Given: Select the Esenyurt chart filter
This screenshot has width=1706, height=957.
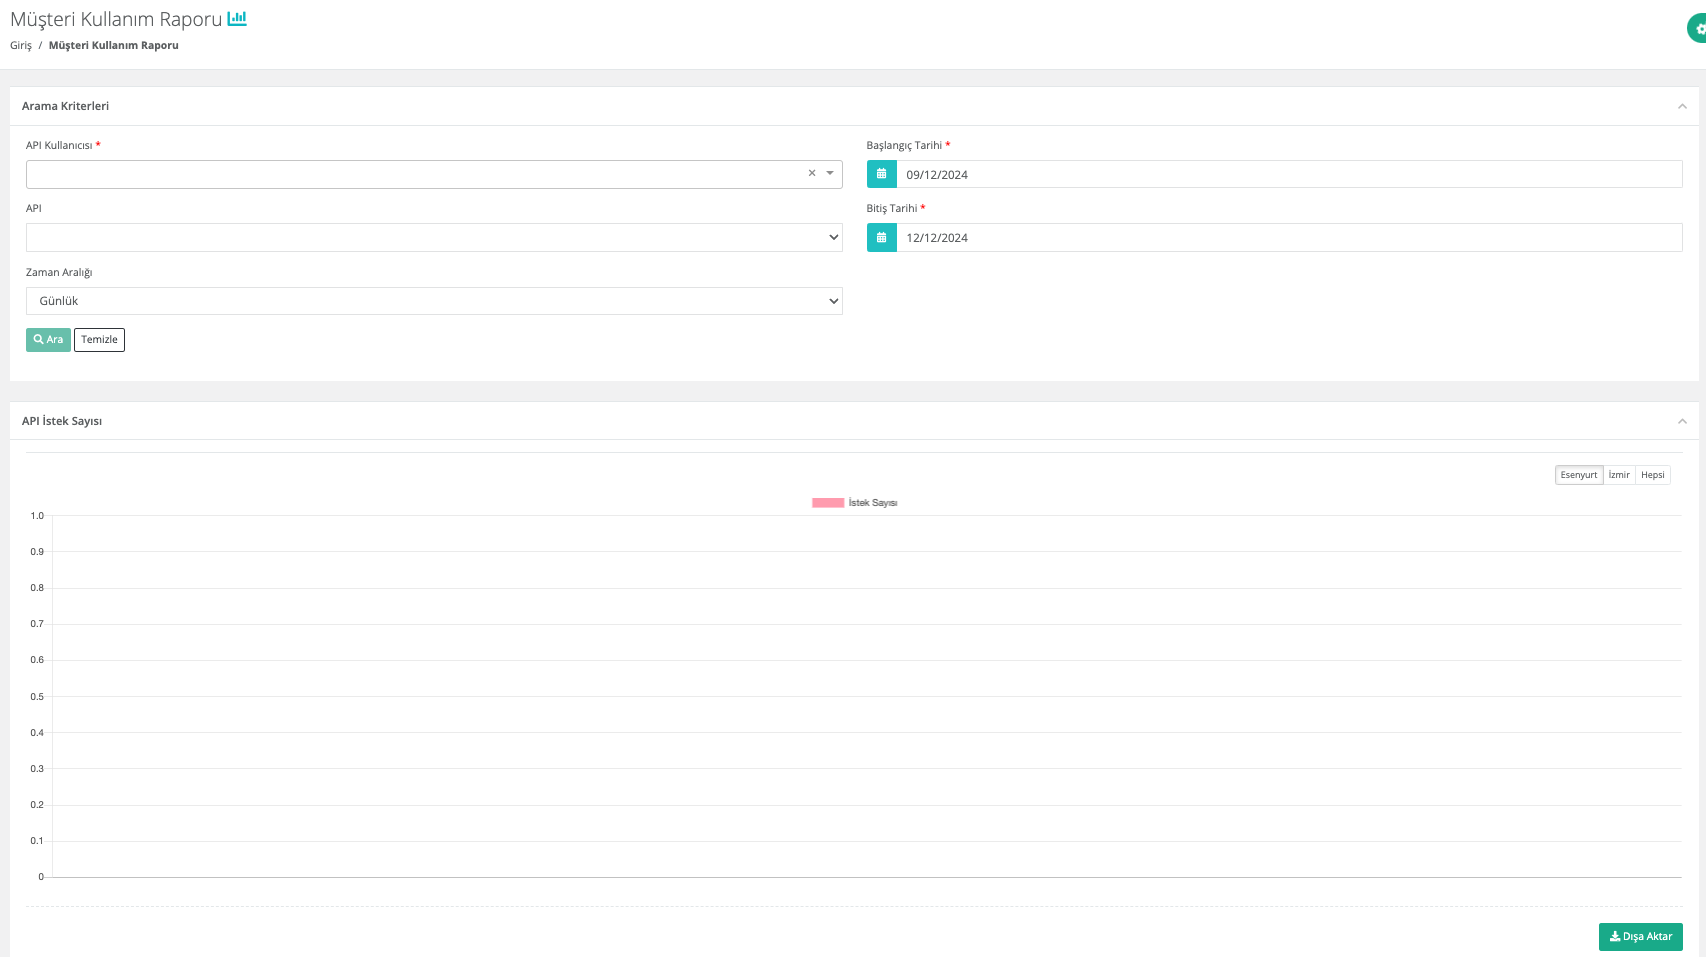Looking at the screenshot, I should 1579,475.
